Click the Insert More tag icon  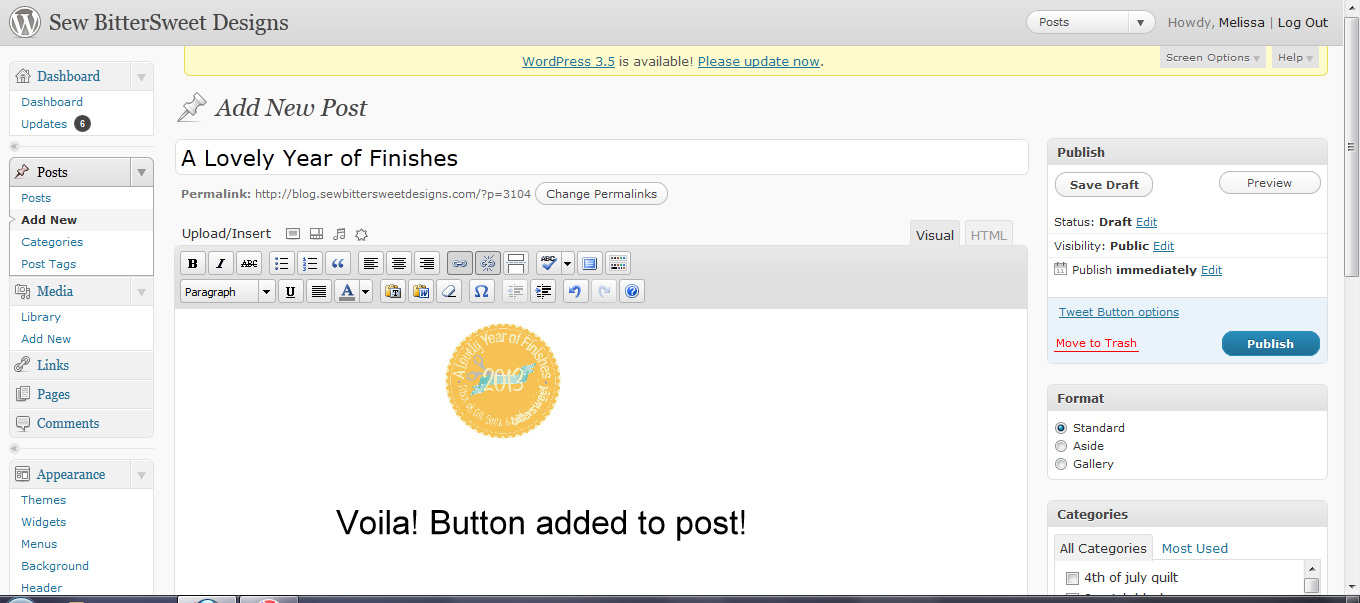click(x=516, y=264)
